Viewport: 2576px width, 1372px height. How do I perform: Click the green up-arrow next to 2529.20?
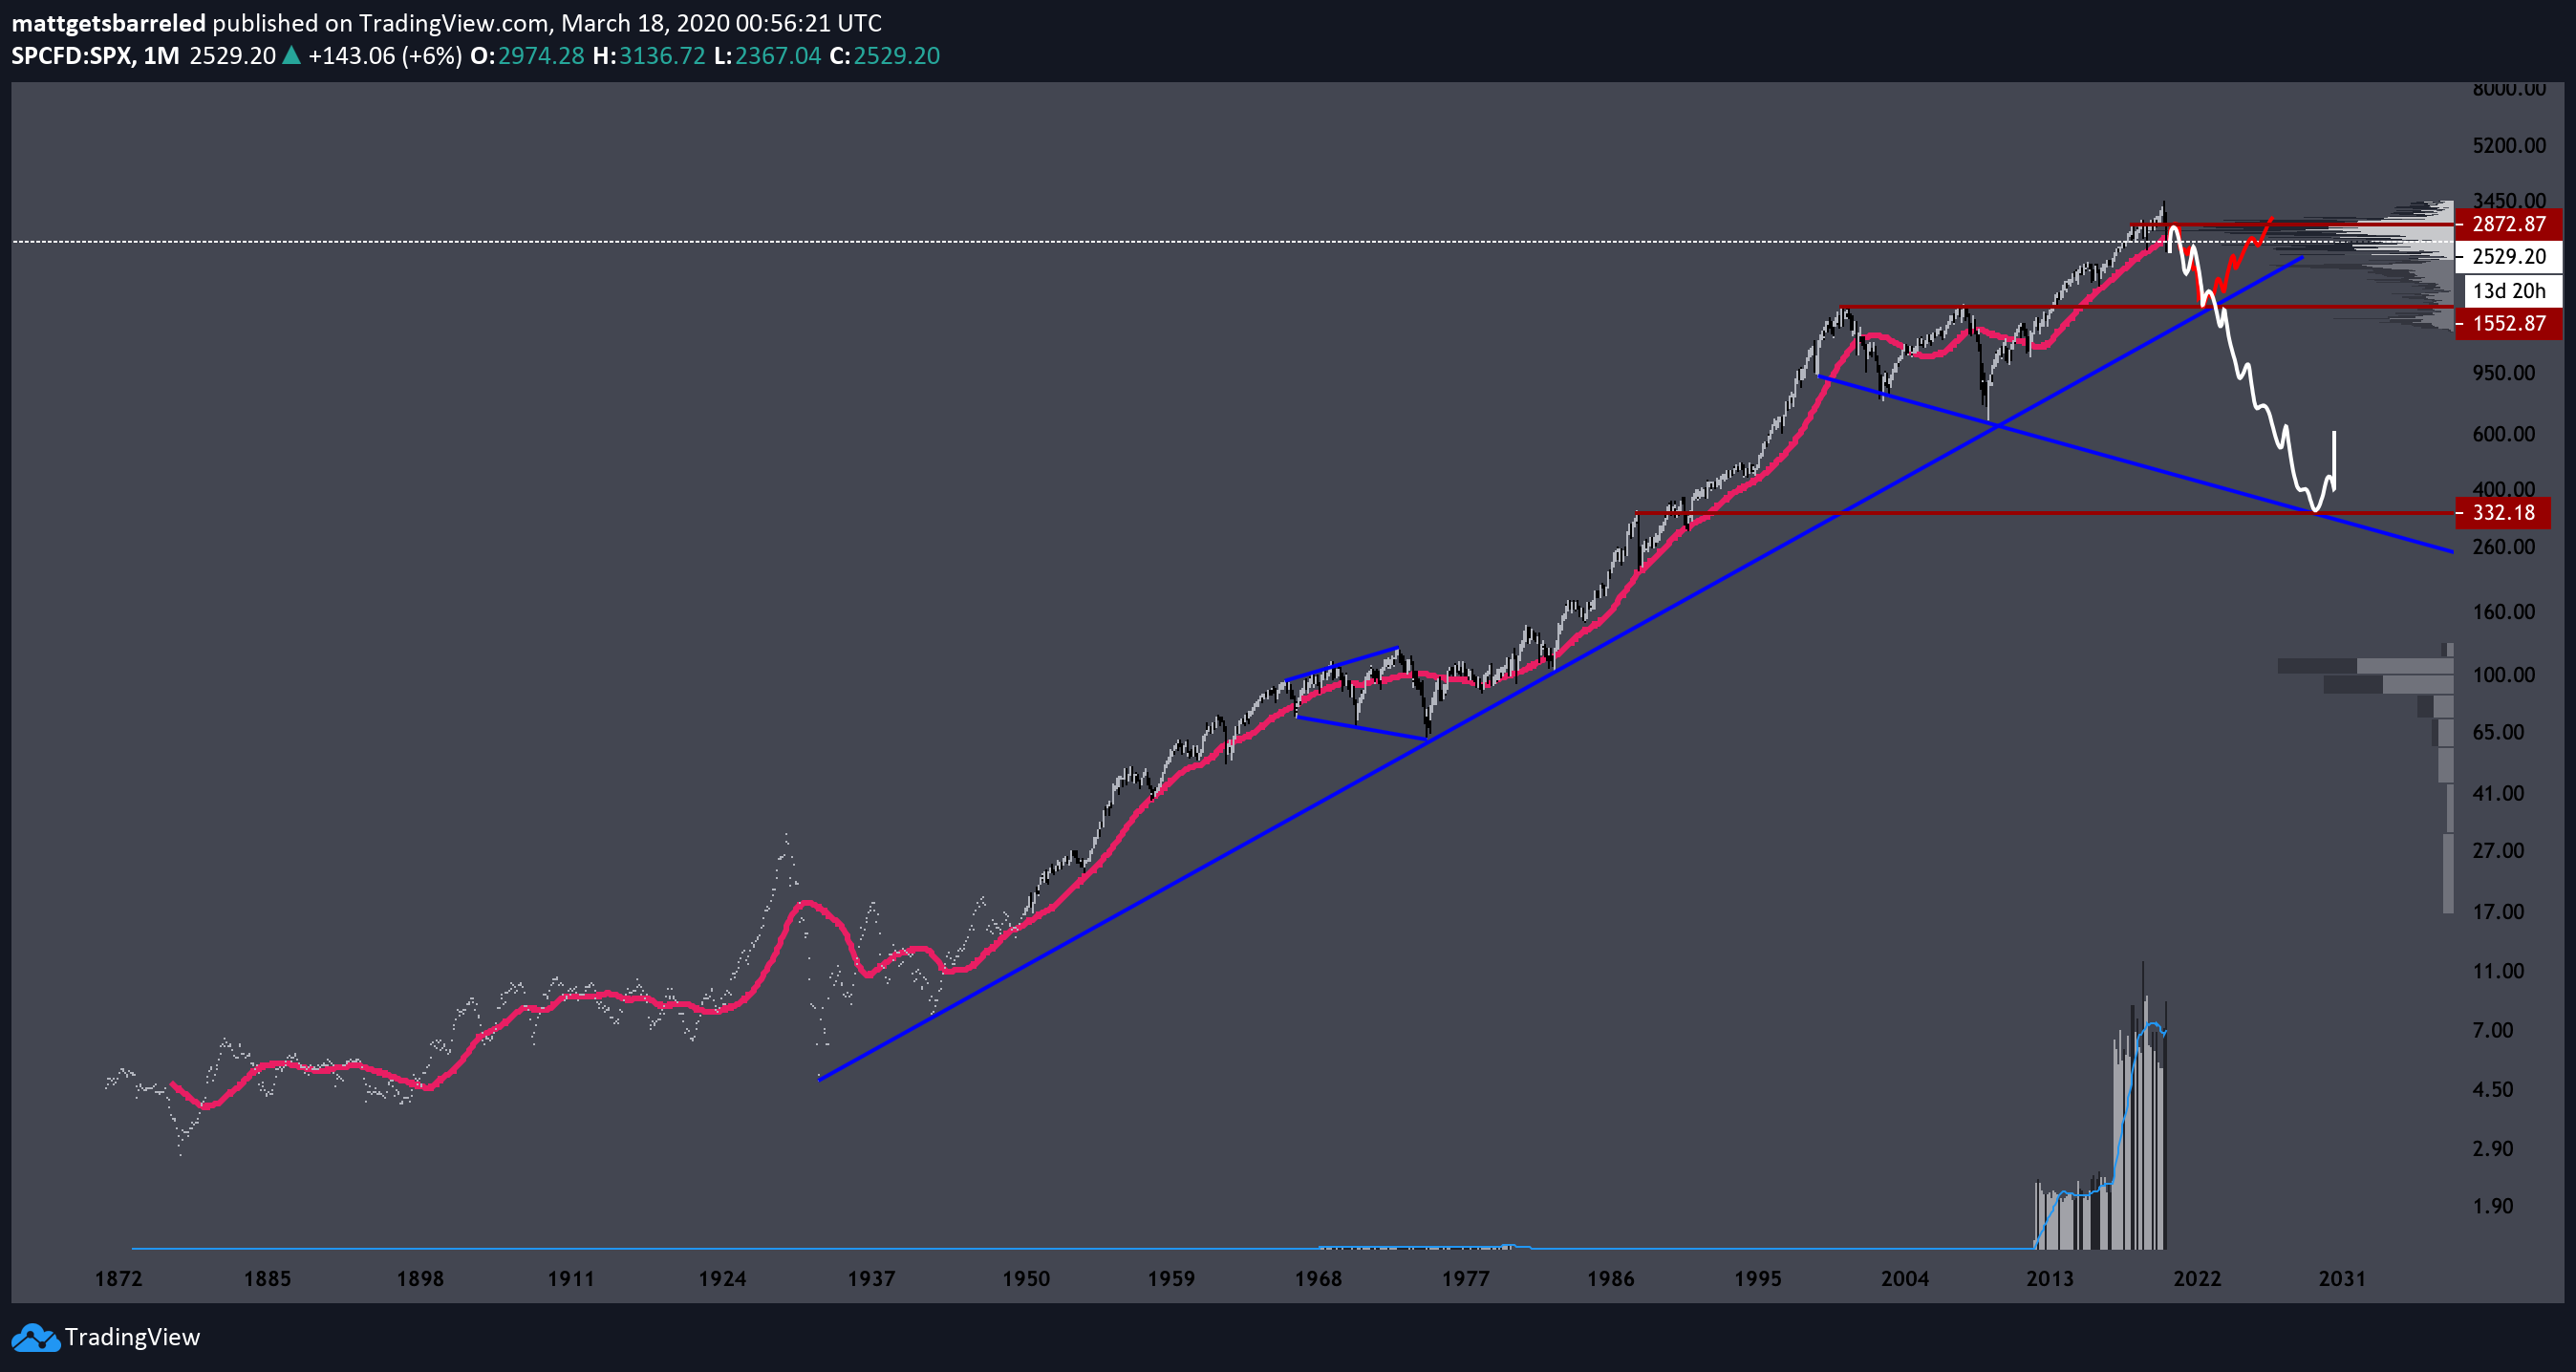click(291, 55)
